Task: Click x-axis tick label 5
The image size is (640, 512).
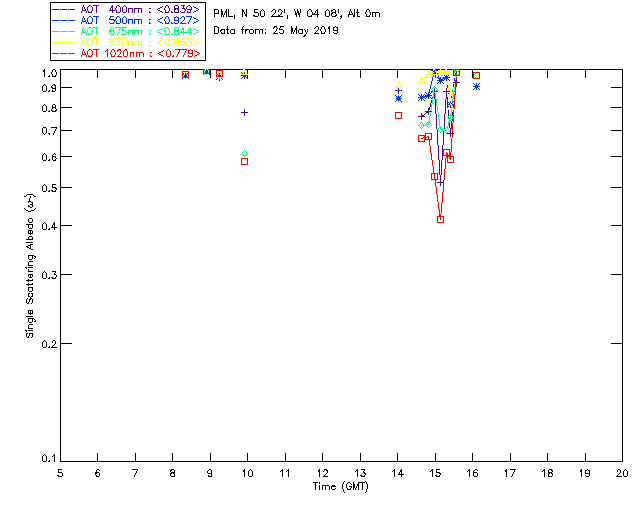Action: coord(60,473)
